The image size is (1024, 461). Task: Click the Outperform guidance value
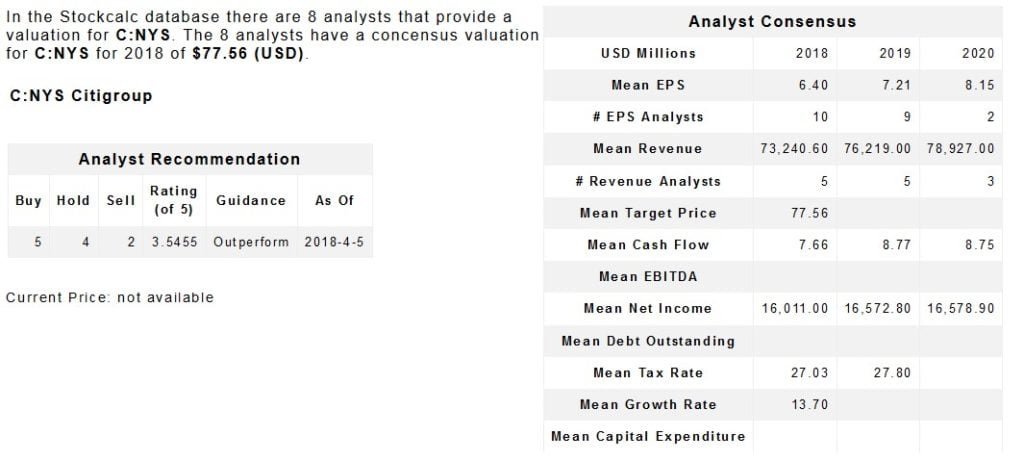pyautogui.click(x=251, y=243)
